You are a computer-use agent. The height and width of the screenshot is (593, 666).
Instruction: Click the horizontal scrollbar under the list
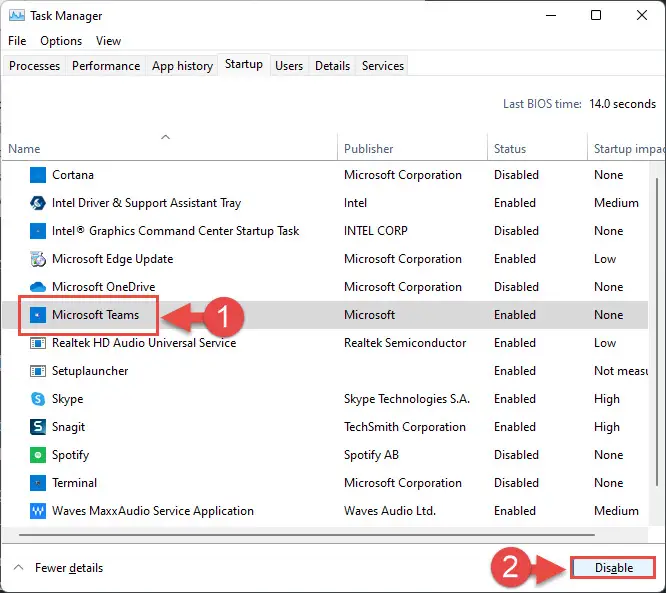point(307,535)
